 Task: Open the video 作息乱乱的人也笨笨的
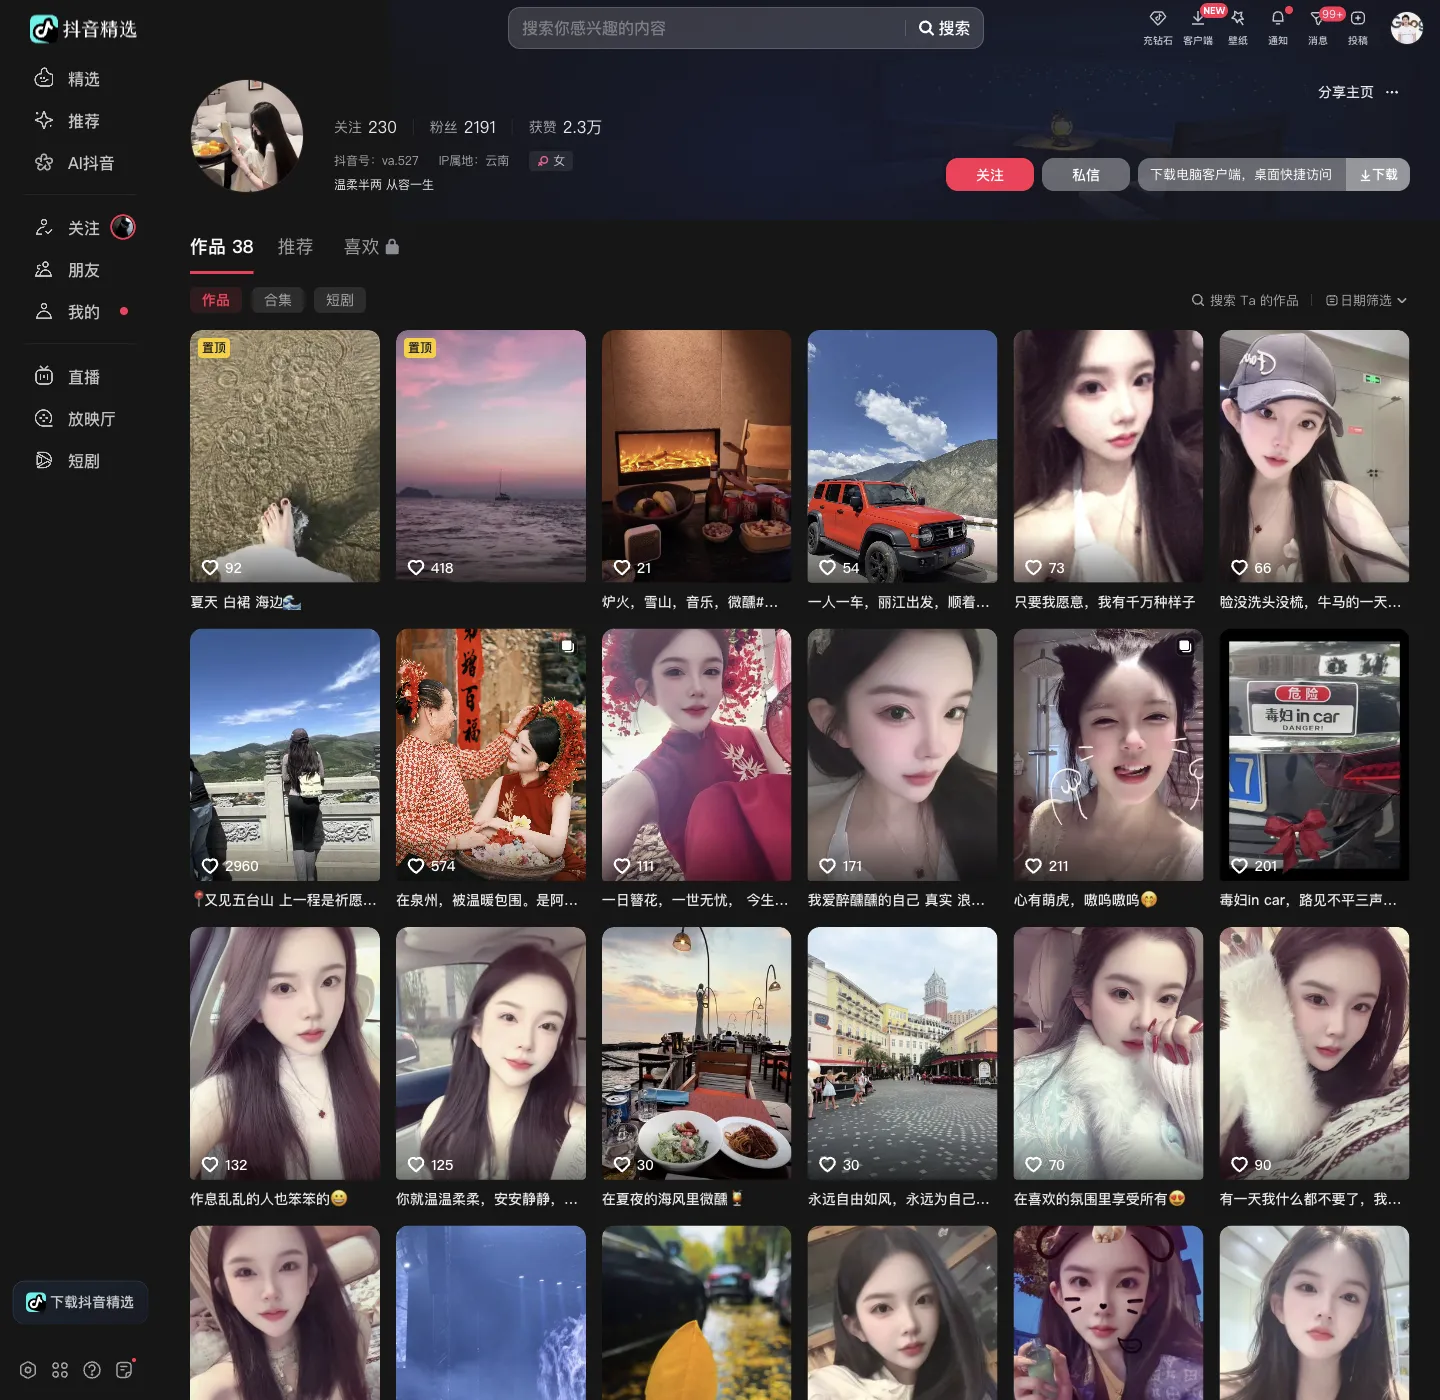click(285, 1053)
